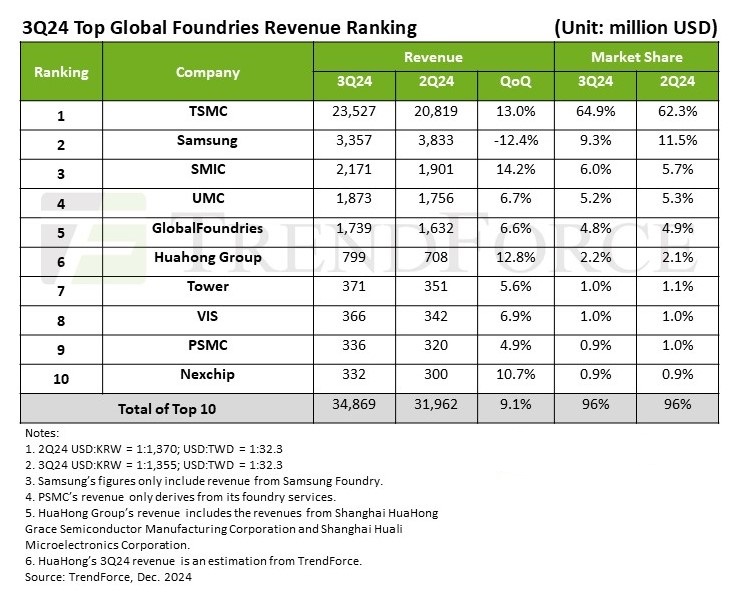Click VIS's 2Q24 revenue '342'

(x=436, y=316)
